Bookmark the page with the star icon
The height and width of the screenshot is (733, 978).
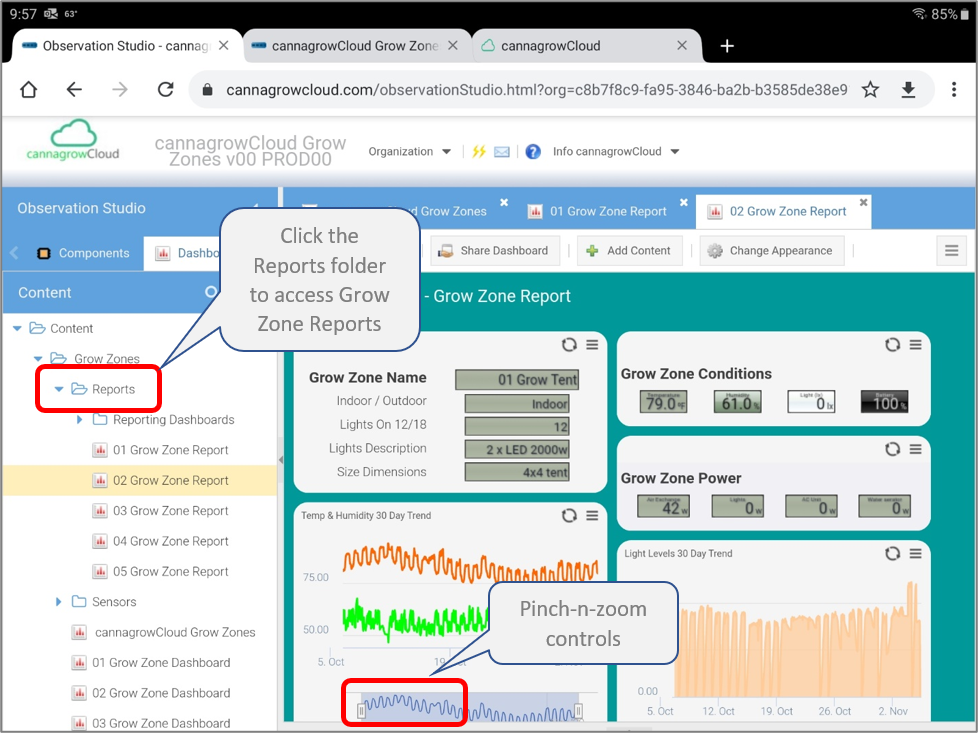[x=870, y=90]
